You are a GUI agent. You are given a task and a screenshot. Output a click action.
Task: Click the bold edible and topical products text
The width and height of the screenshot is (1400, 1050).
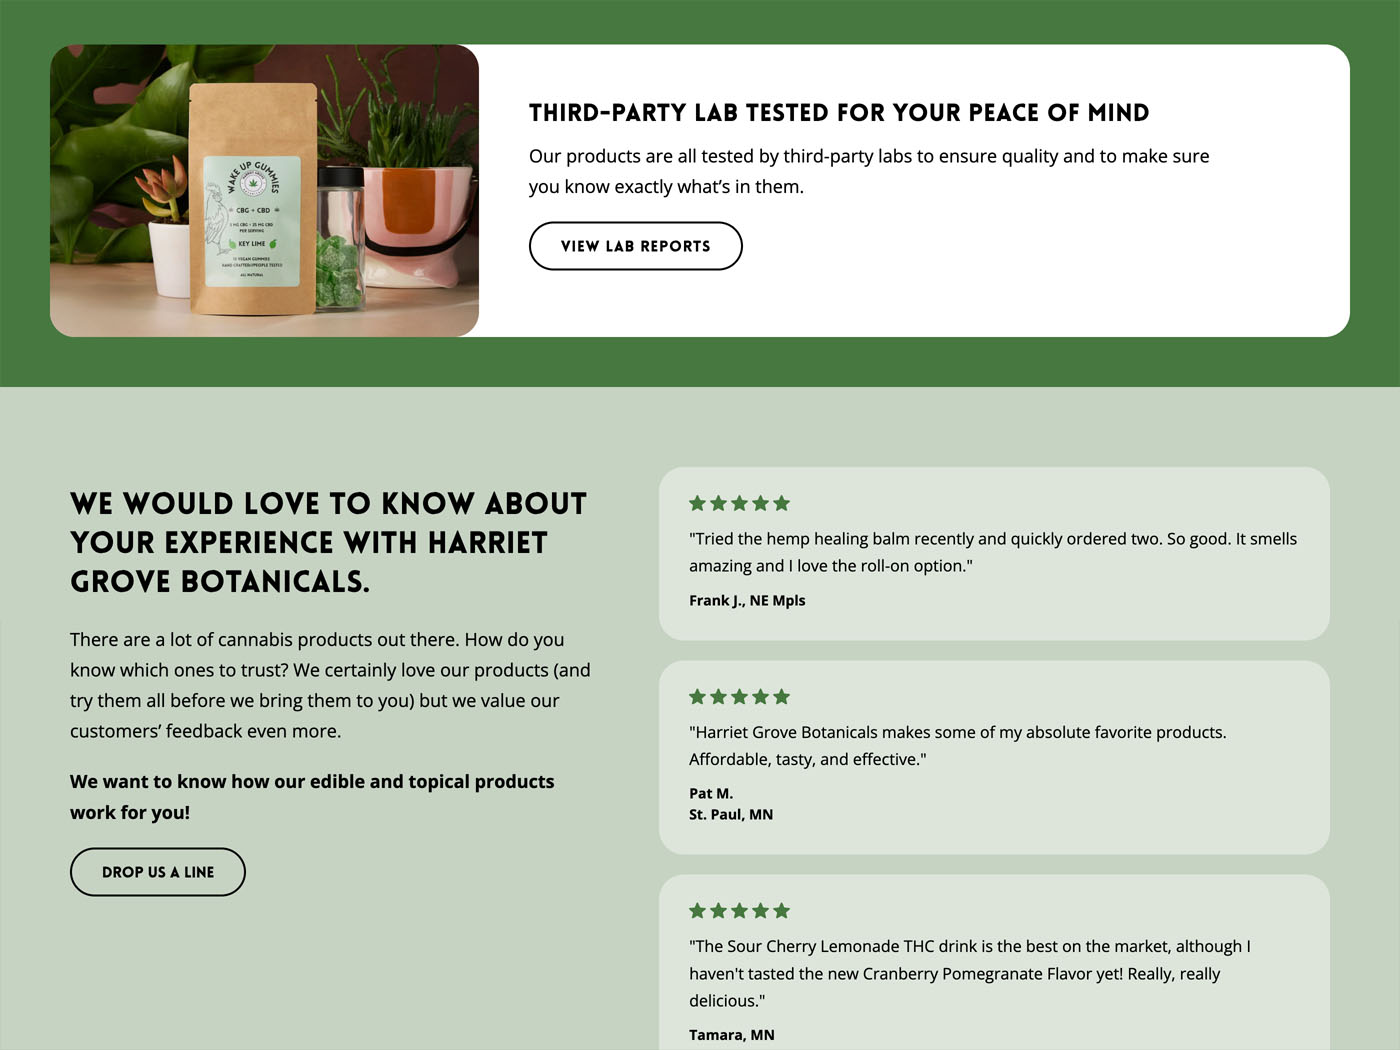(x=312, y=797)
